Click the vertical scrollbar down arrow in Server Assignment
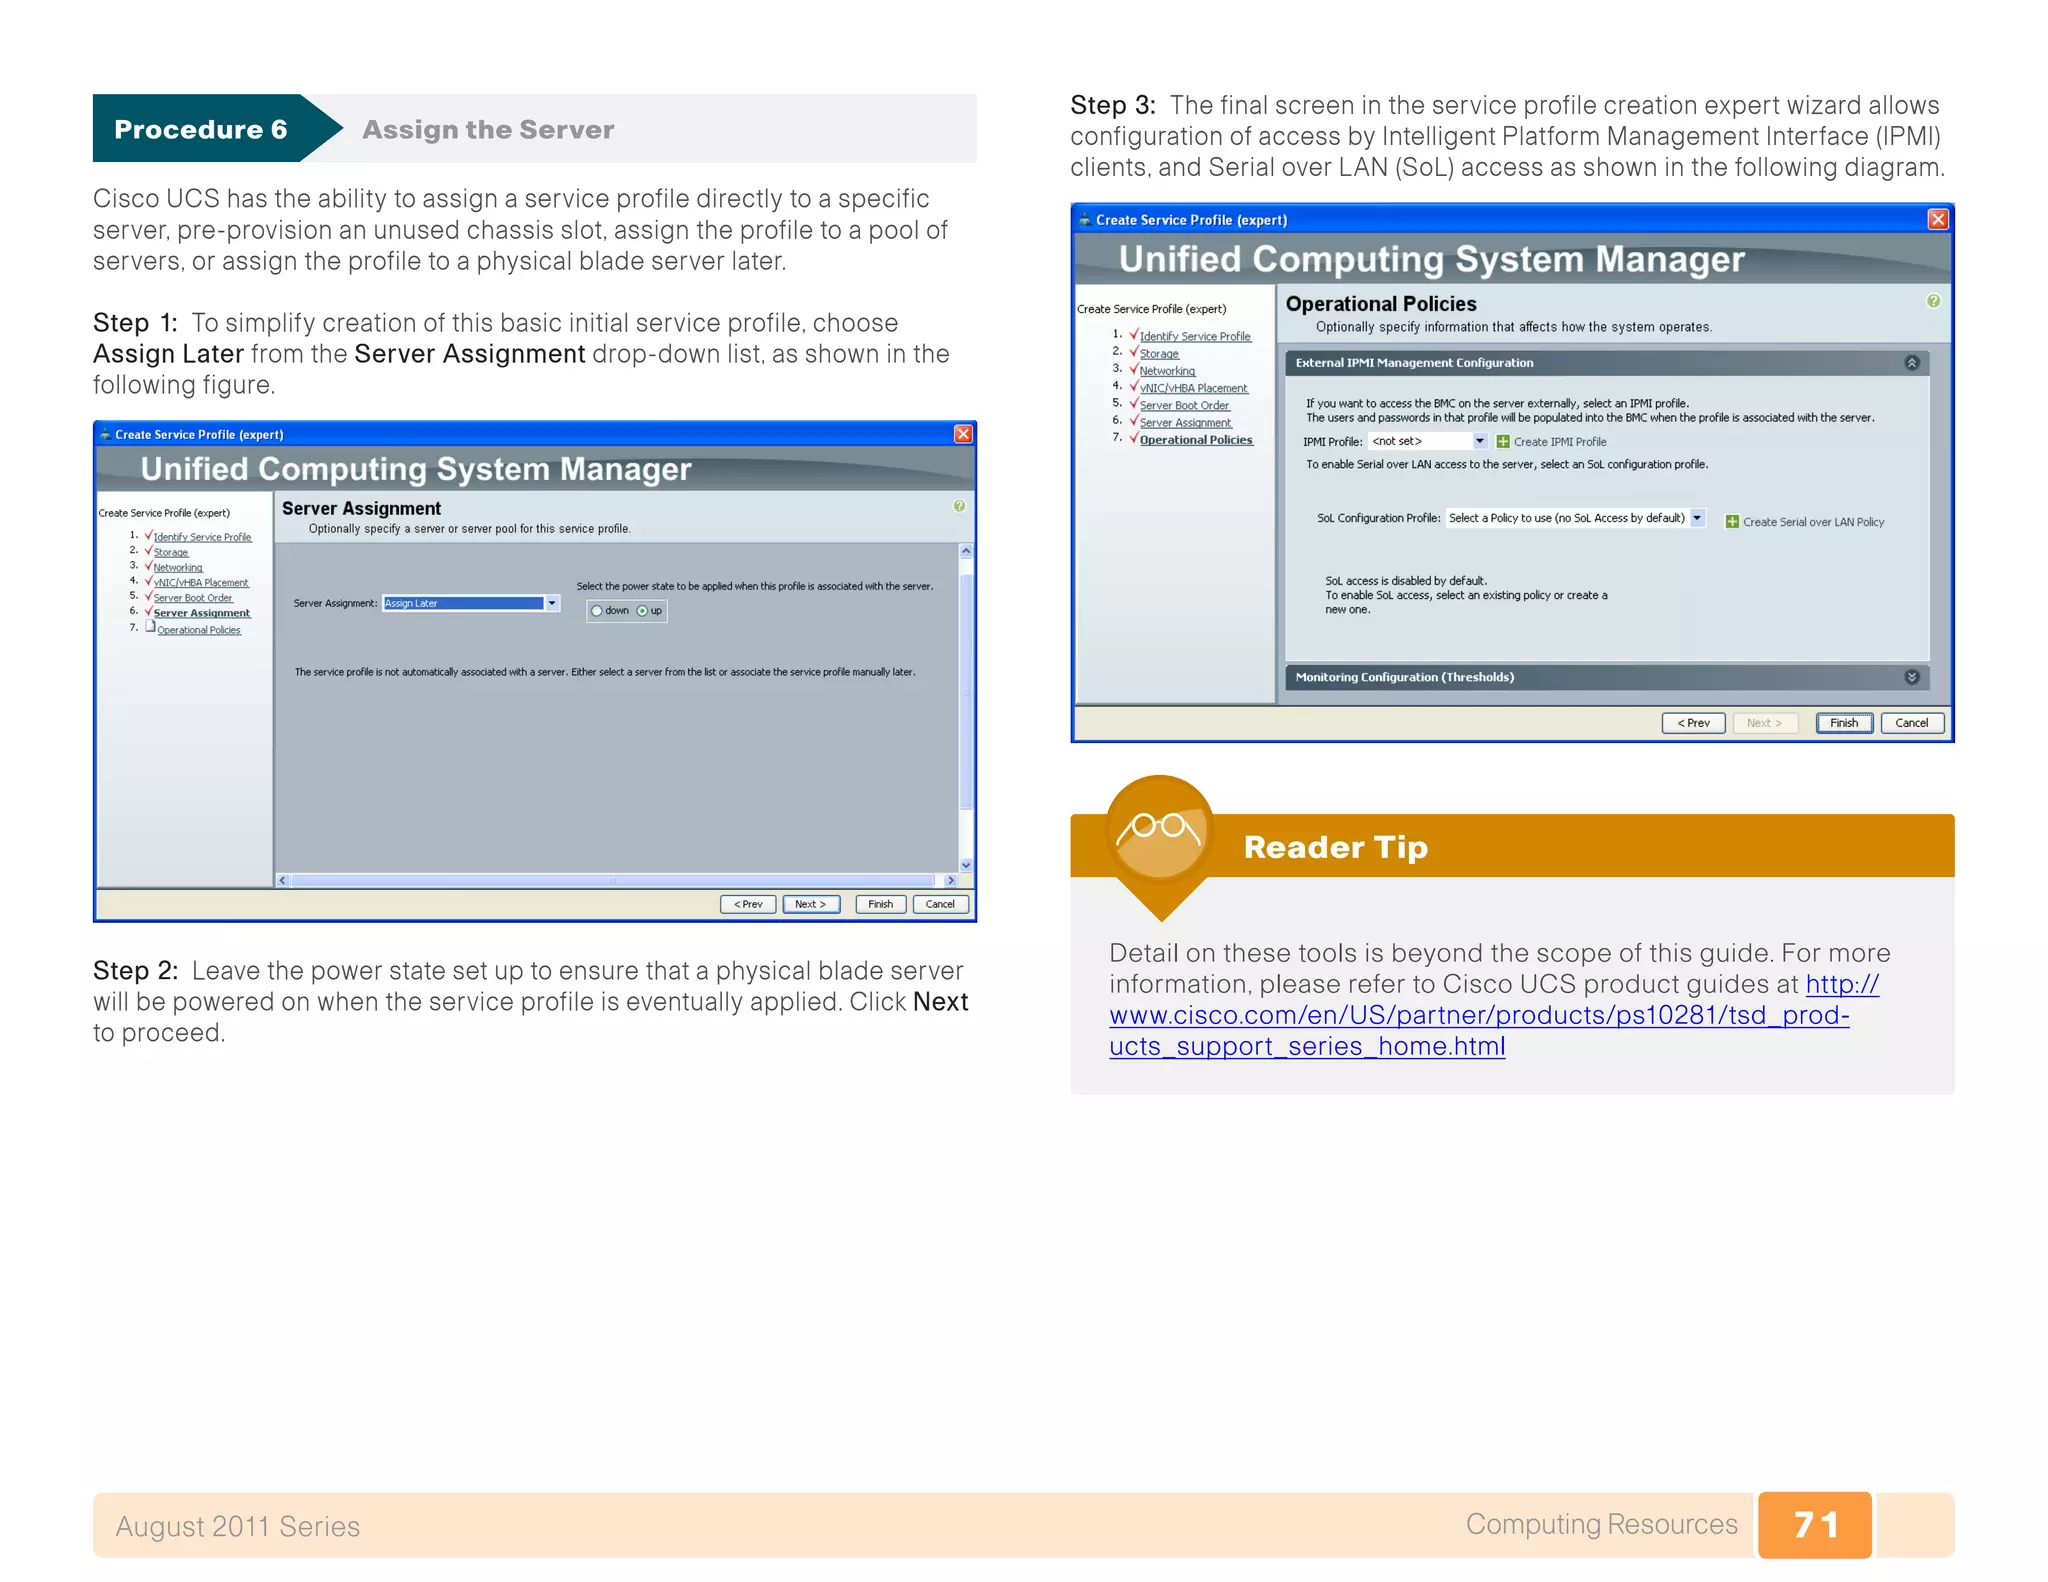2048x1582 pixels. tap(966, 865)
